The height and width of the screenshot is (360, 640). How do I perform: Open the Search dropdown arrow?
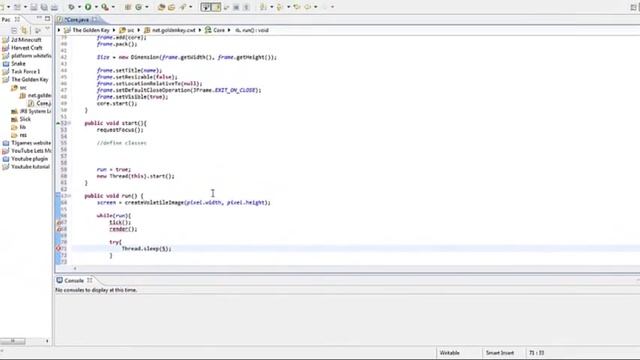point(191,7)
